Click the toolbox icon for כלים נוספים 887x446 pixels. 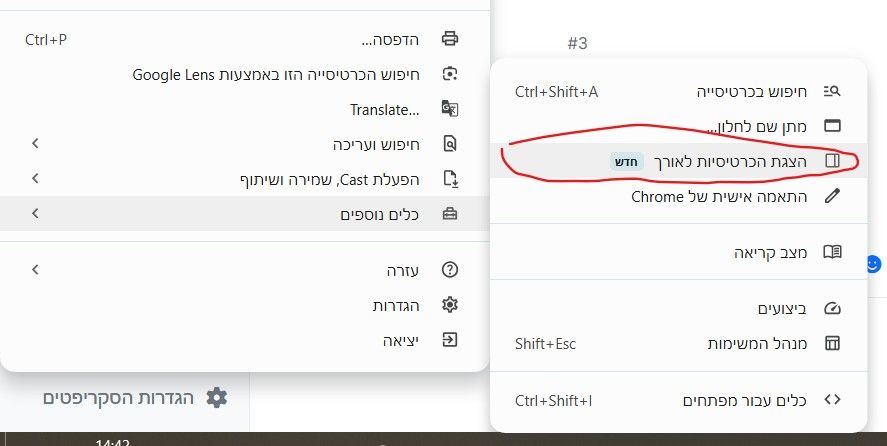coord(450,214)
